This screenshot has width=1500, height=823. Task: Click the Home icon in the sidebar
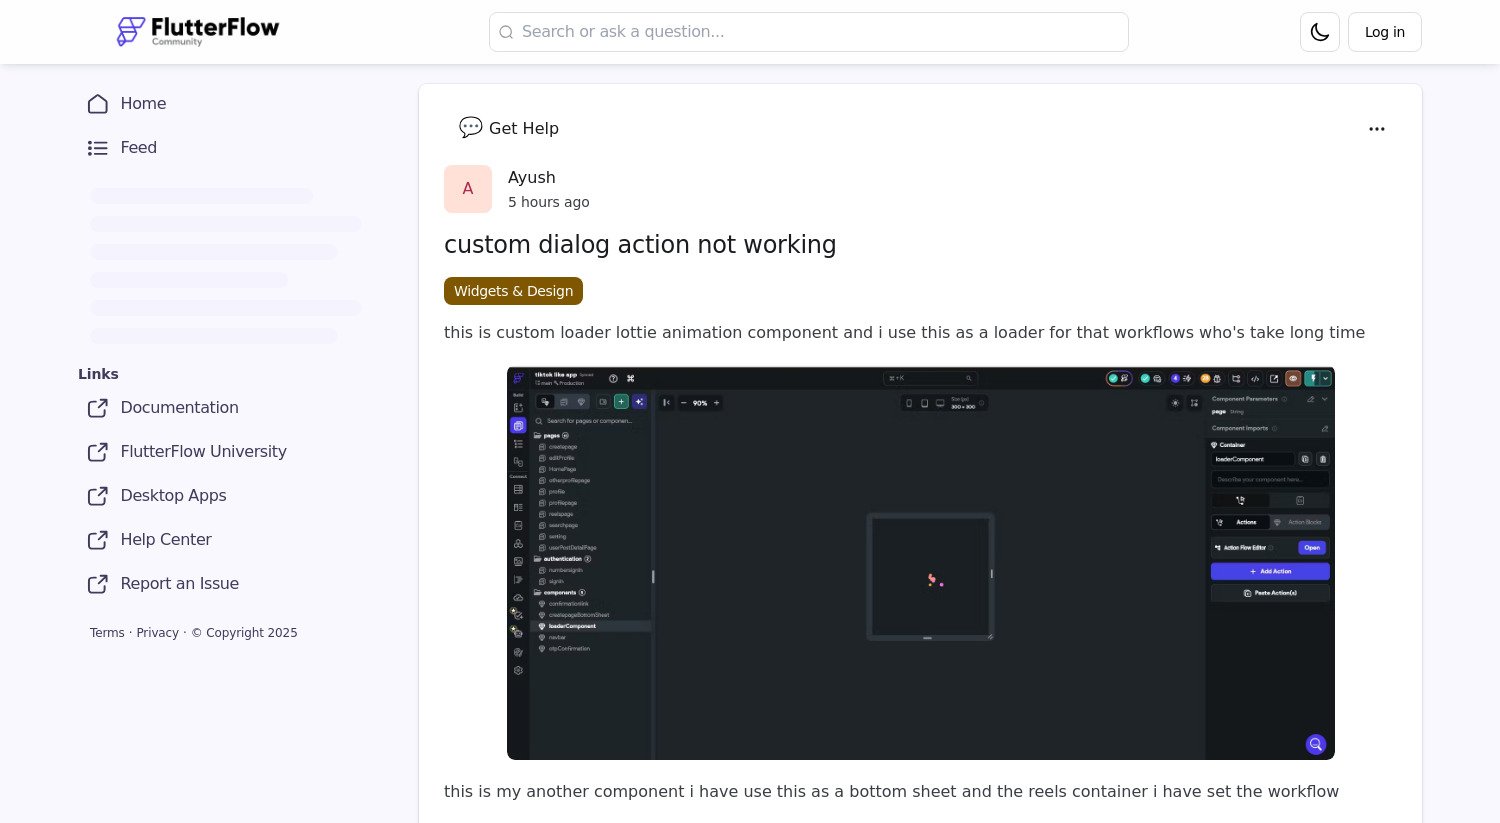pyautogui.click(x=98, y=104)
